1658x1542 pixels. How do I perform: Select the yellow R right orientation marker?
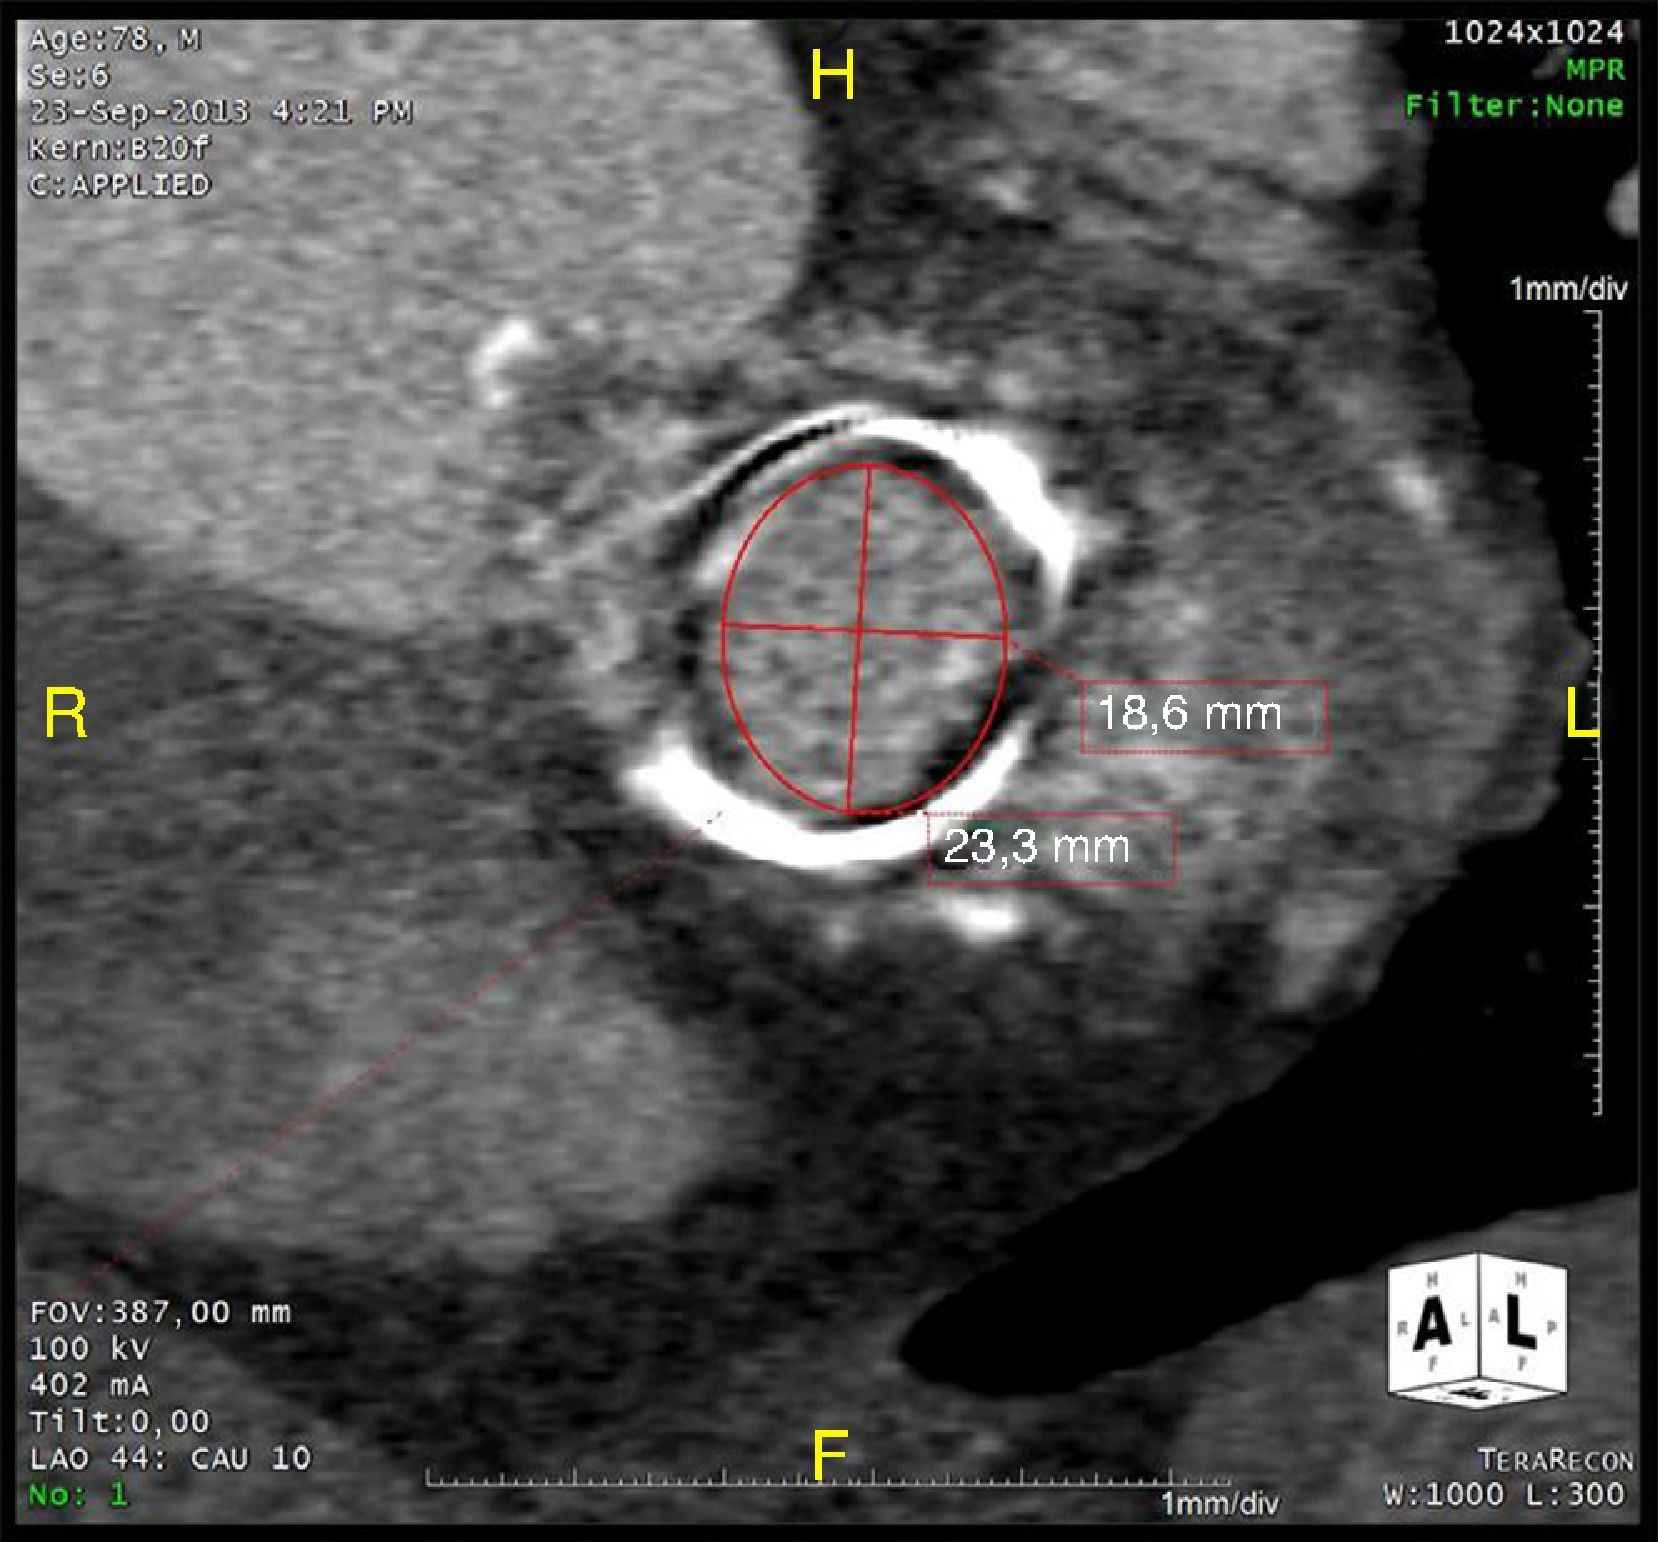(x=66, y=715)
